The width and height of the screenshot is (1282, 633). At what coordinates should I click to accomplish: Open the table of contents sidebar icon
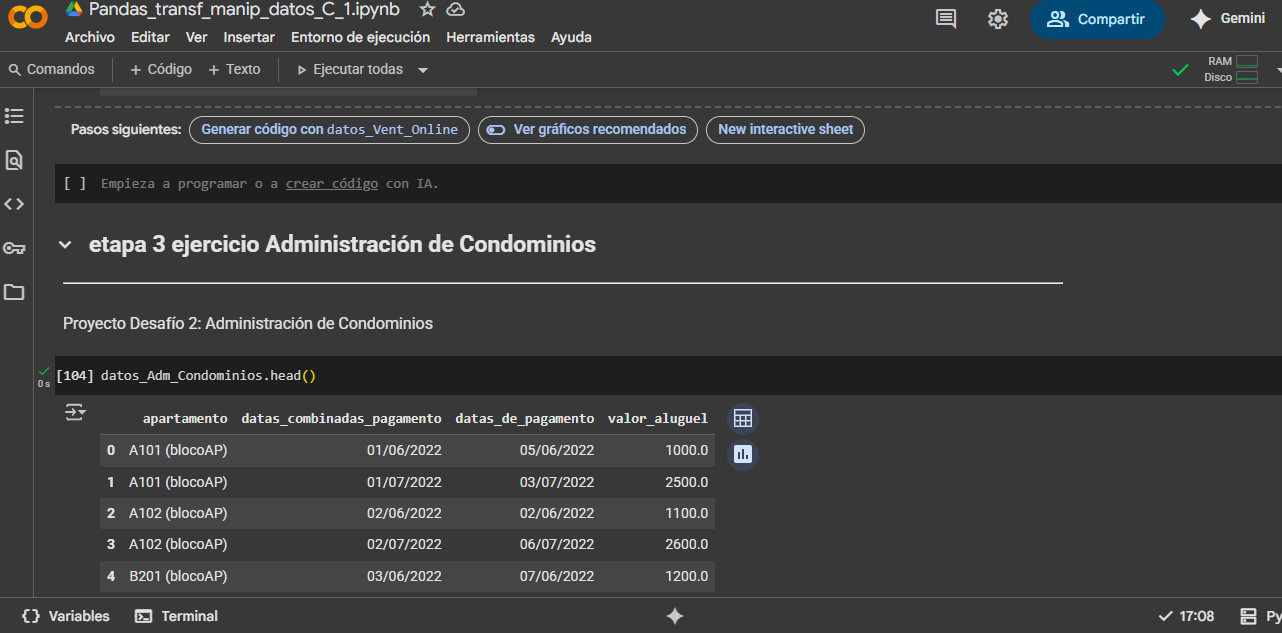[14, 116]
